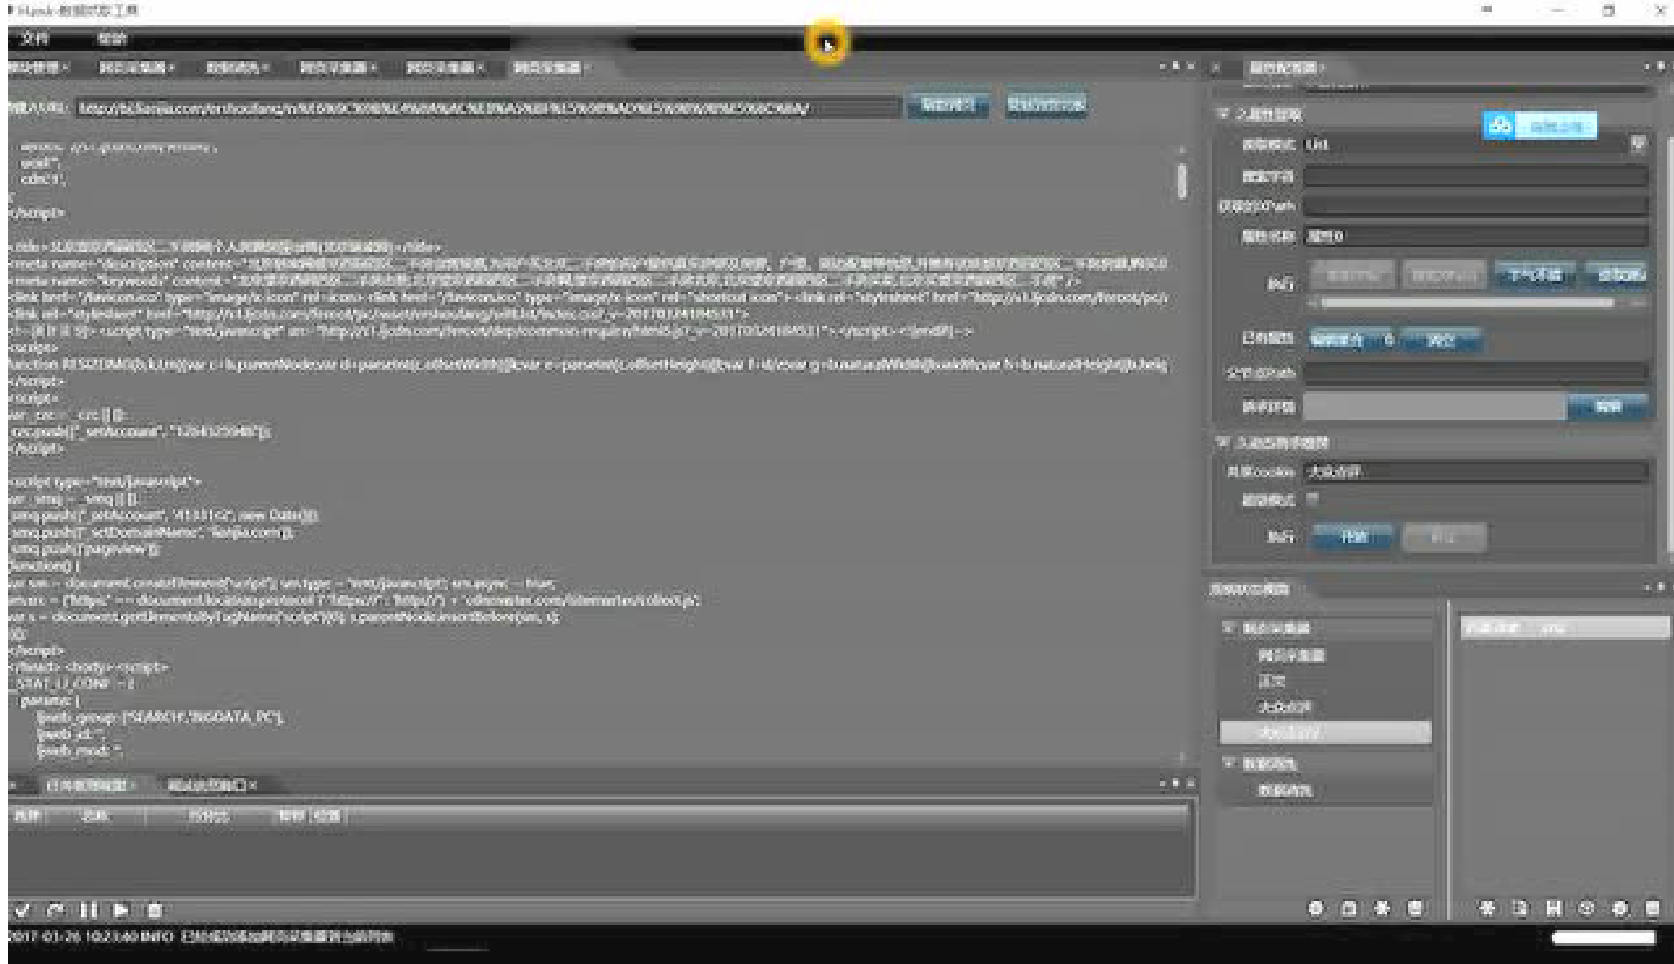Click the 搜索字符 input field
1674x964 pixels.
click(x=1475, y=177)
